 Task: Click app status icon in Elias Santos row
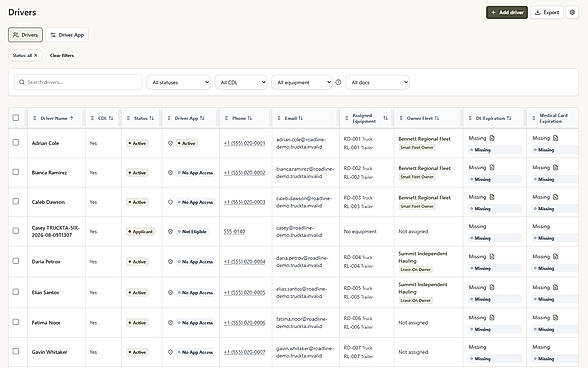[170, 292]
